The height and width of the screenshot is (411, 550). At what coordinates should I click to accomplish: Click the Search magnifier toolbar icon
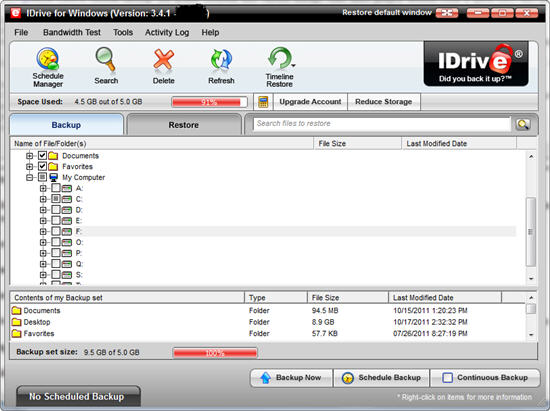pyautogui.click(x=106, y=59)
